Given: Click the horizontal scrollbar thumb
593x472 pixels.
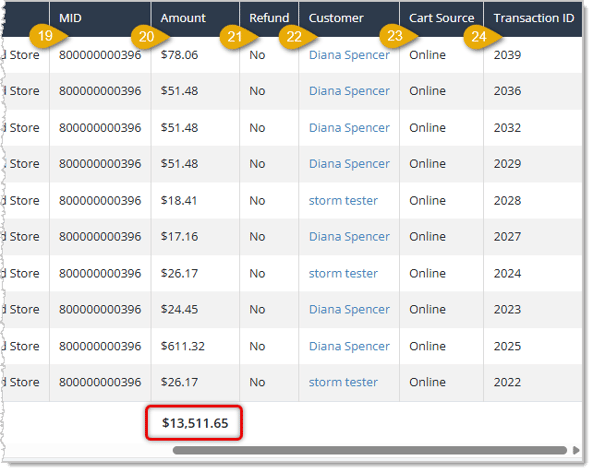Looking at the screenshot, I should click(x=370, y=450).
